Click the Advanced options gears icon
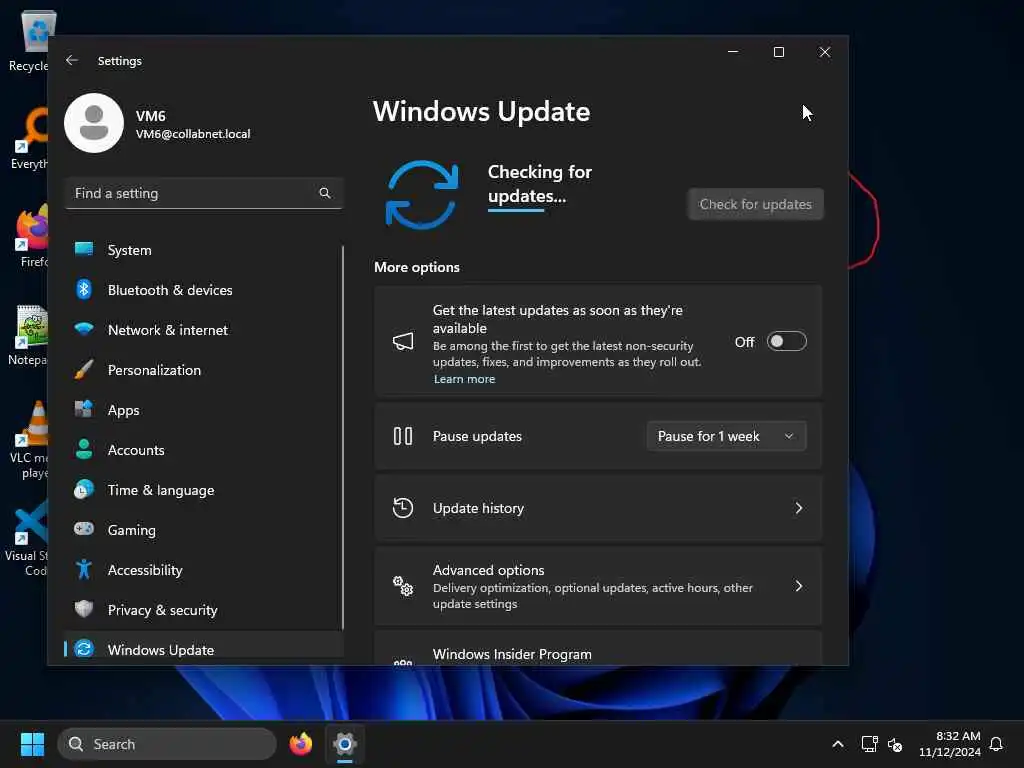The image size is (1024, 768). pos(403,586)
